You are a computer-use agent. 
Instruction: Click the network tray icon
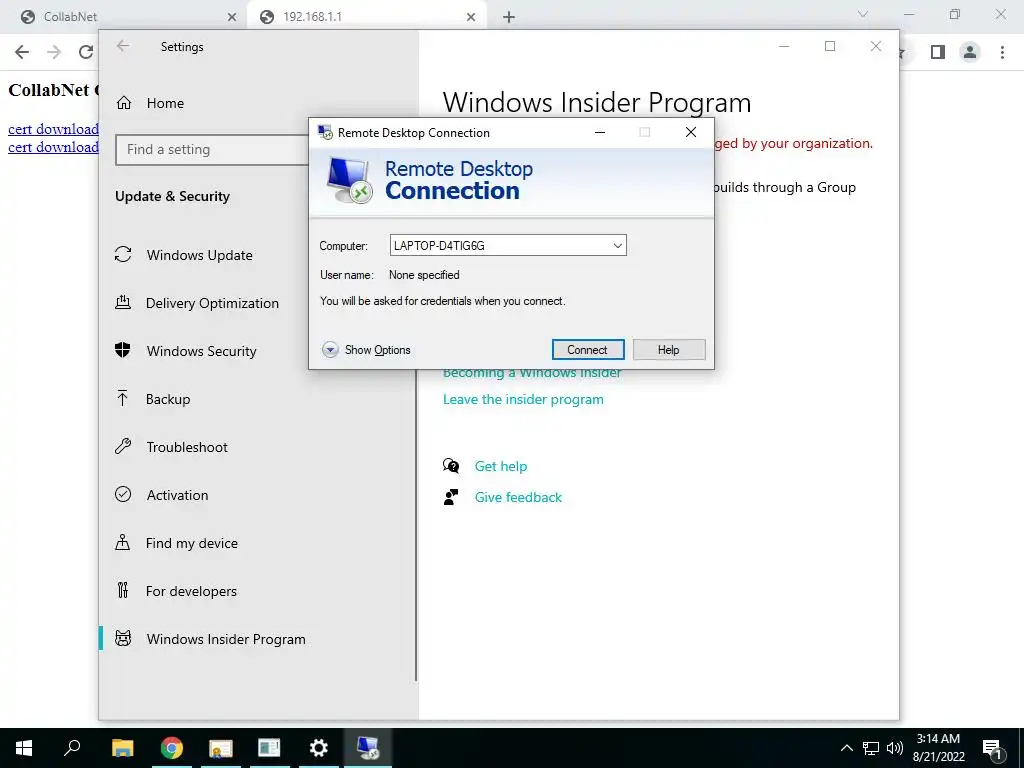point(871,748)
